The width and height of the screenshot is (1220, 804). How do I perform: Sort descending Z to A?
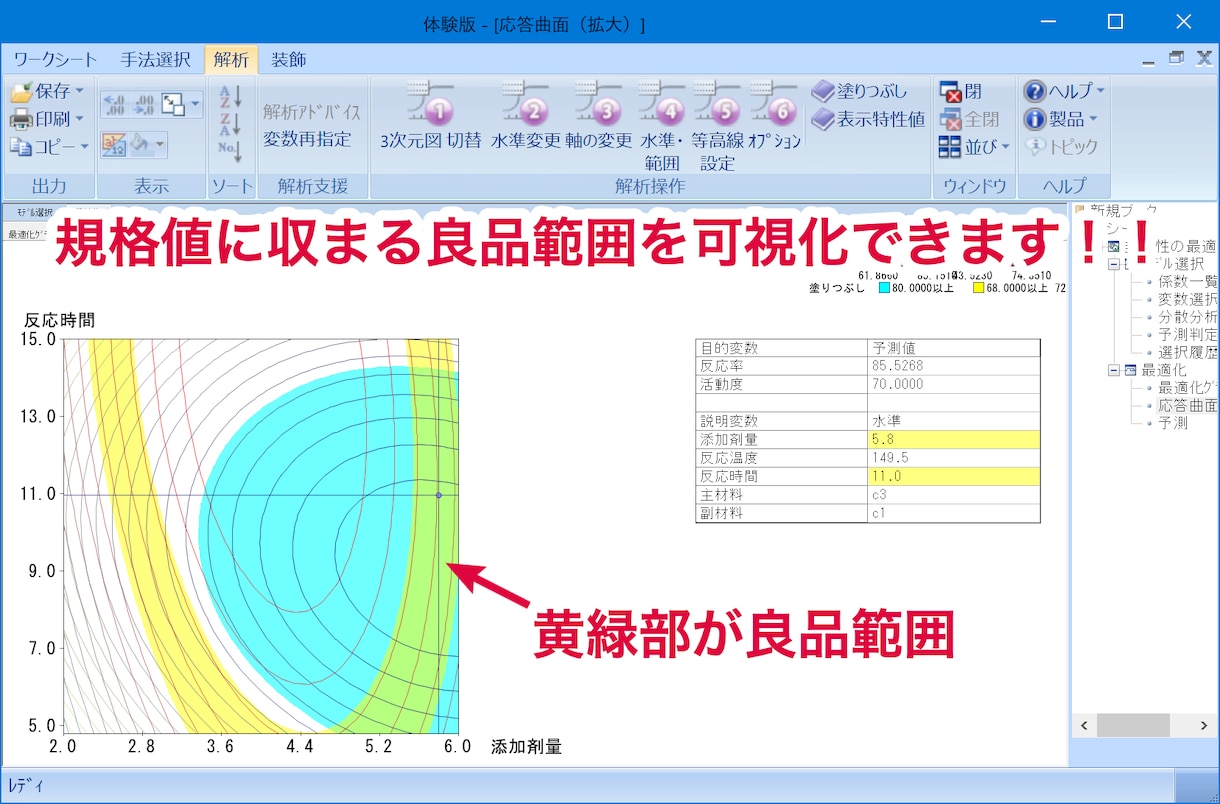pyautogui.click(x=231, y=124)
